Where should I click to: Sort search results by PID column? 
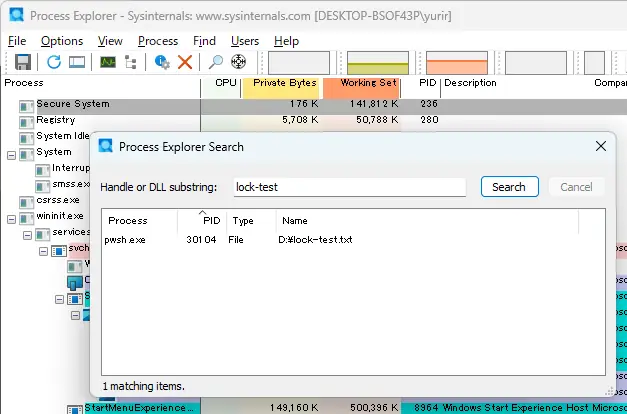pos(202,220)
